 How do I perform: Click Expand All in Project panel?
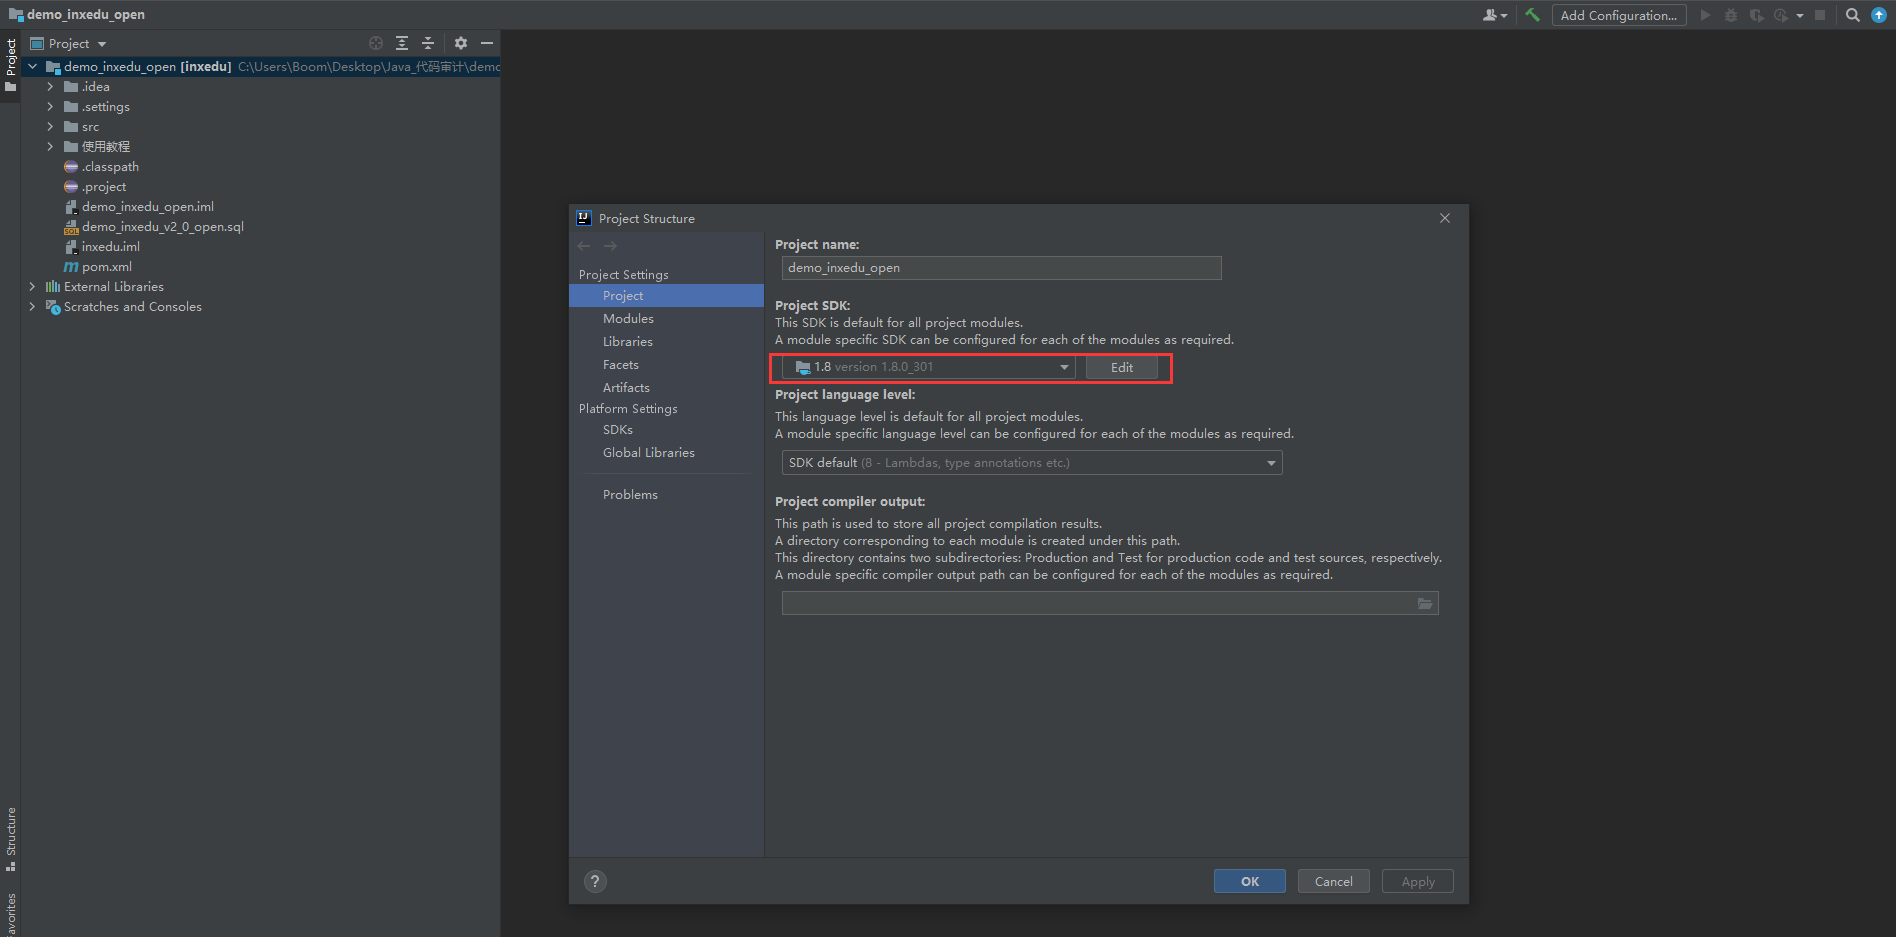402,43
